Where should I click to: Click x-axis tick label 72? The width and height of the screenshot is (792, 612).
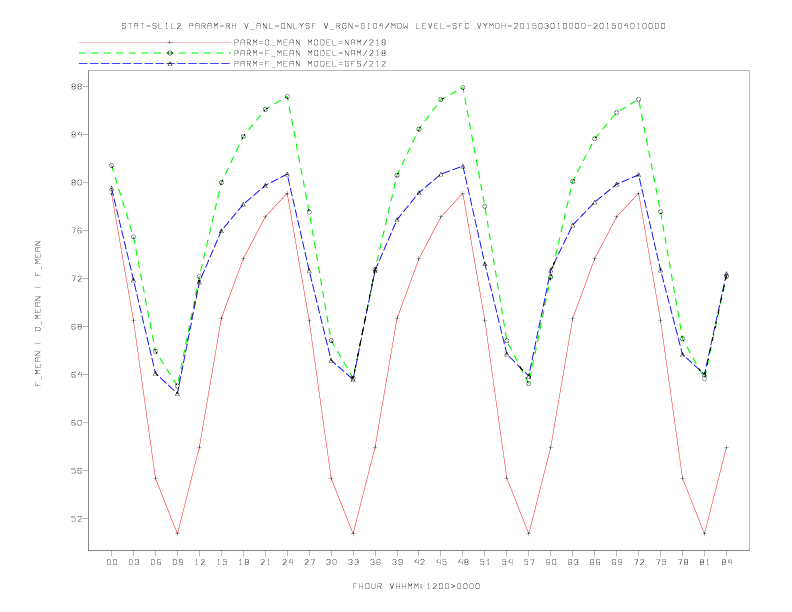pyautogui.click(x=638, y=562)
